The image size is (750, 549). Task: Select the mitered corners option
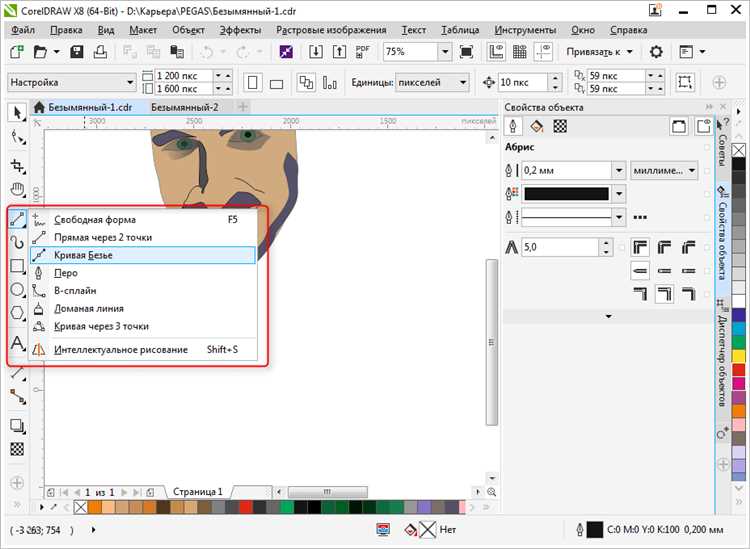pos(640,247)
